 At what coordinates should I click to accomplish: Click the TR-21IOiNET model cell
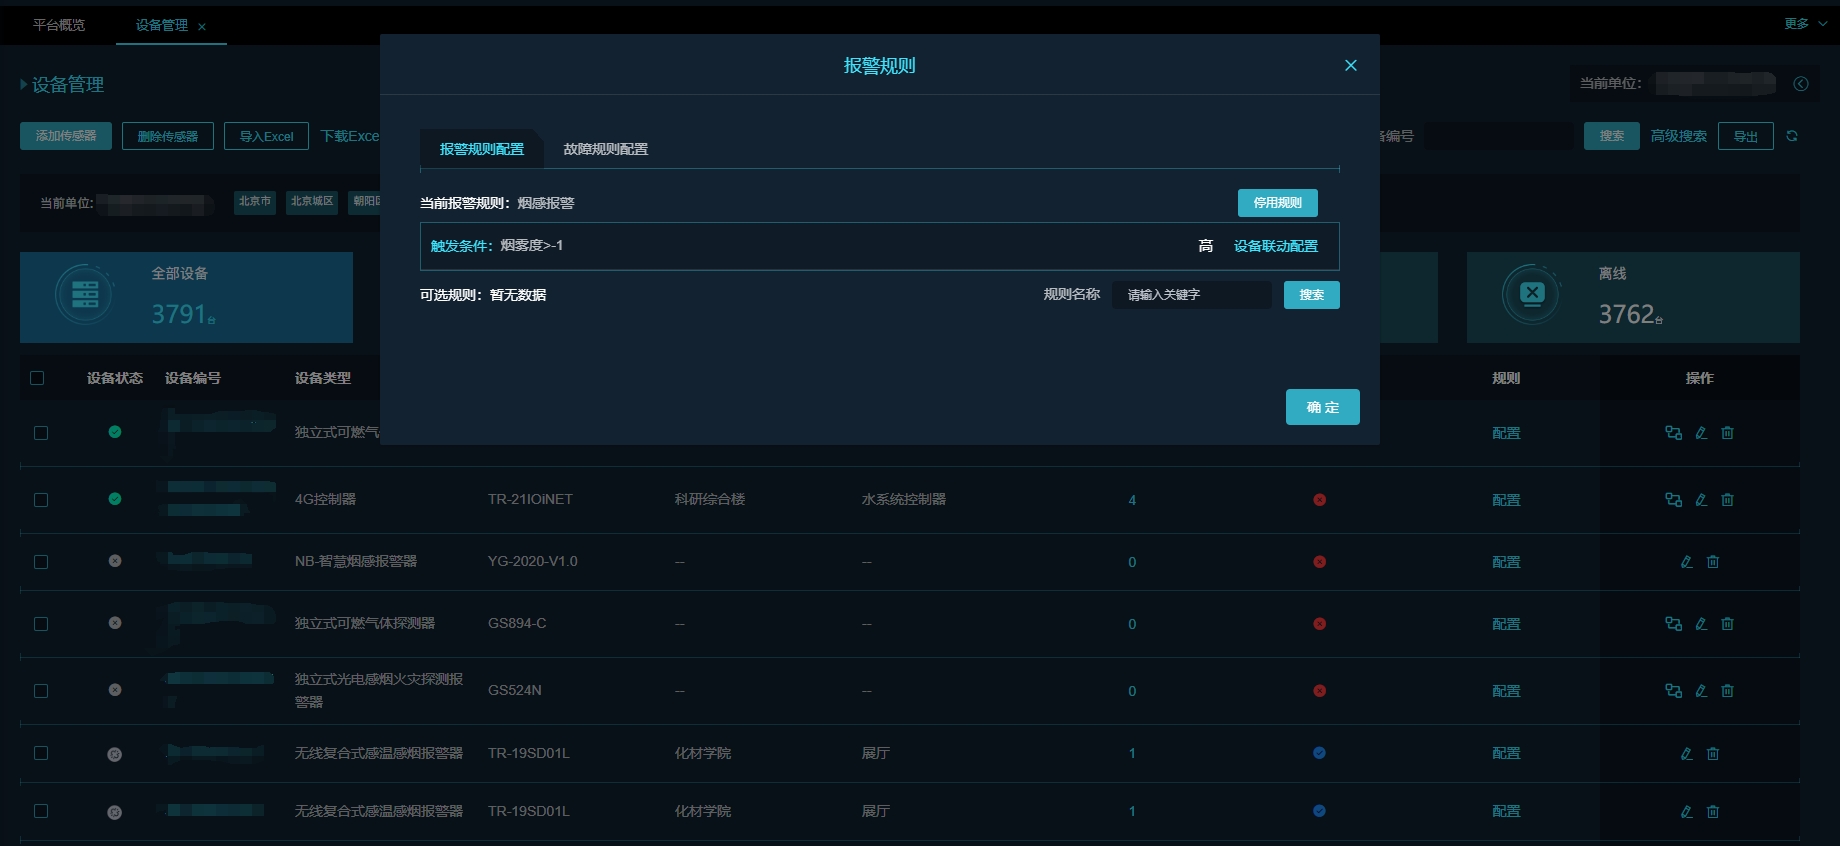[x=530, y=499]
